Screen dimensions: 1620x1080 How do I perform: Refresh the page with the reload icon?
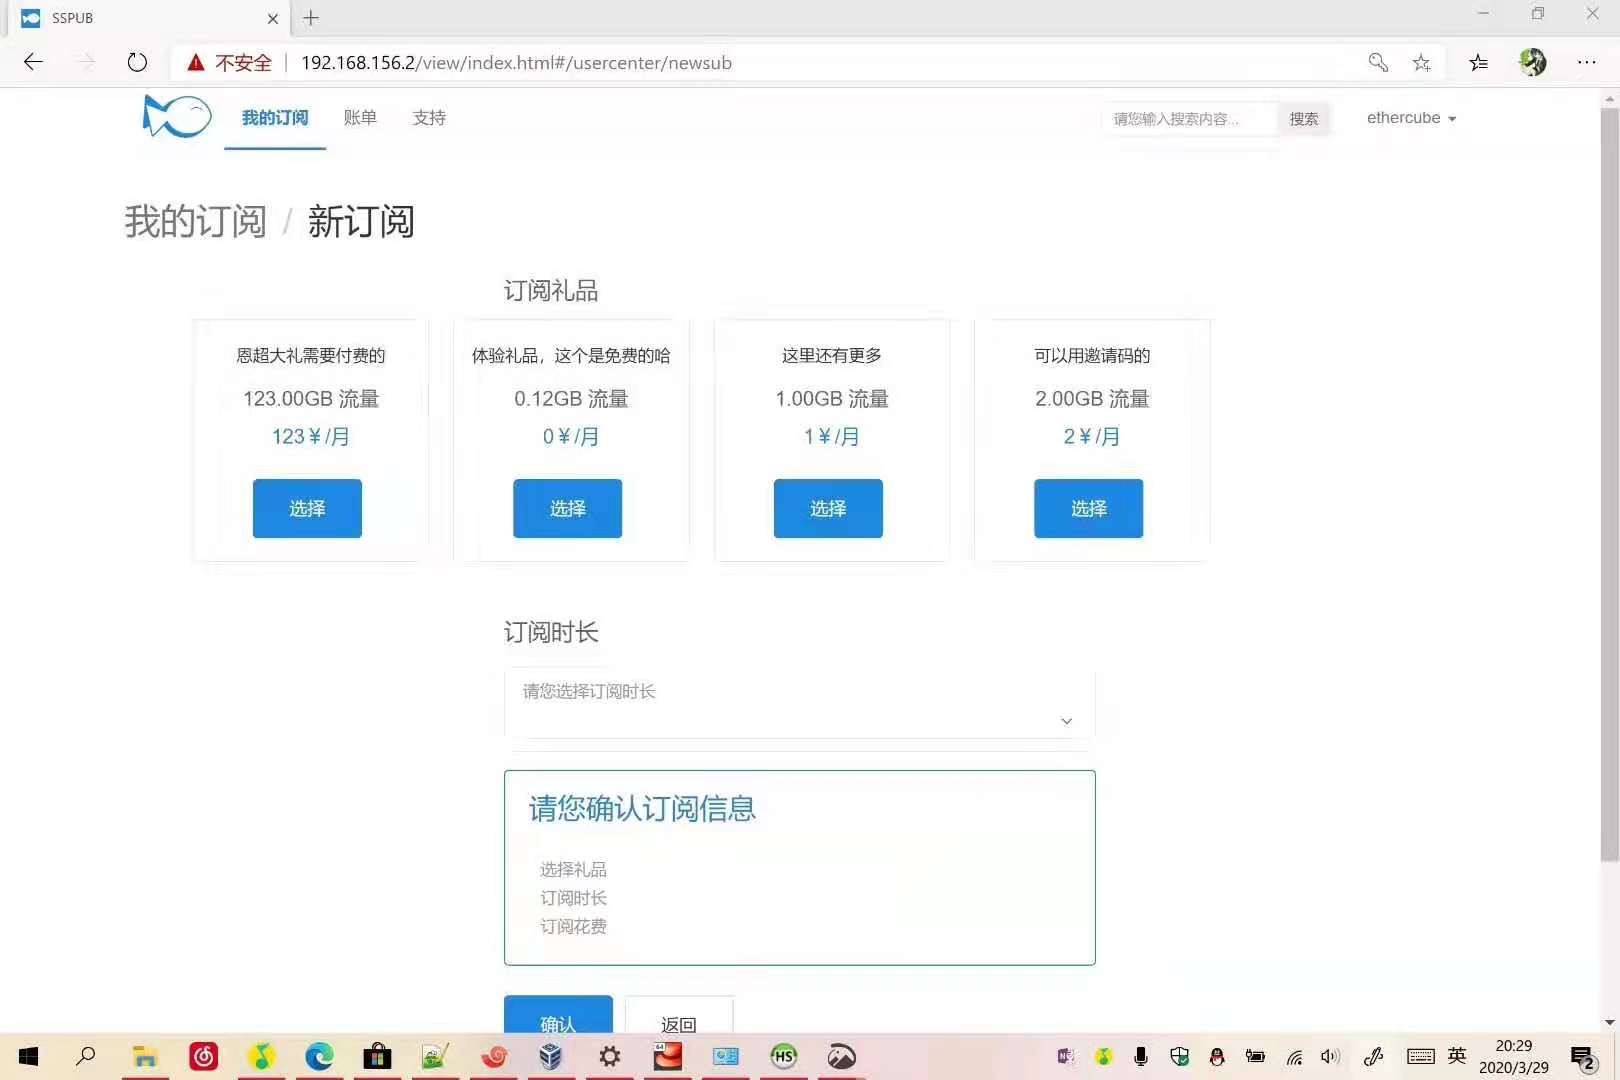(137, 62)
